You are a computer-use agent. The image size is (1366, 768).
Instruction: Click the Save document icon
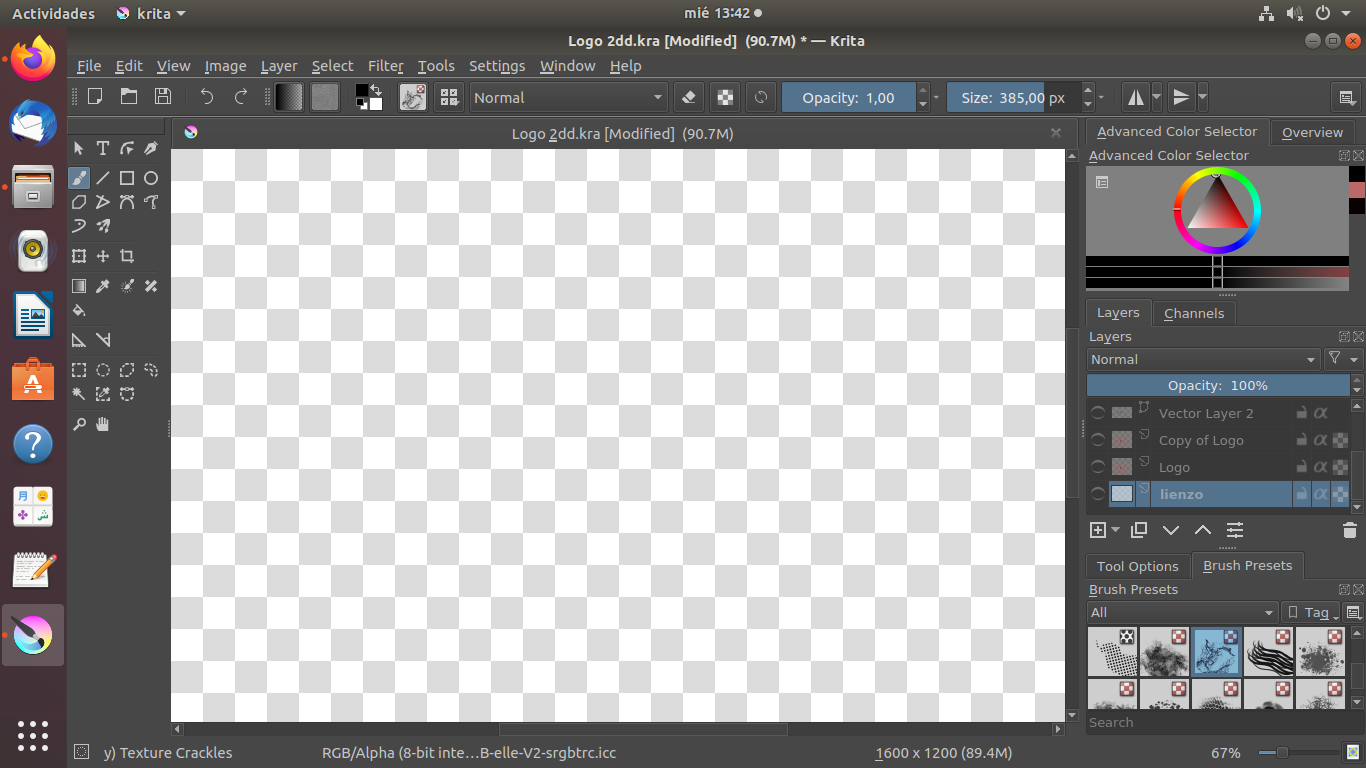click(163, 97)
